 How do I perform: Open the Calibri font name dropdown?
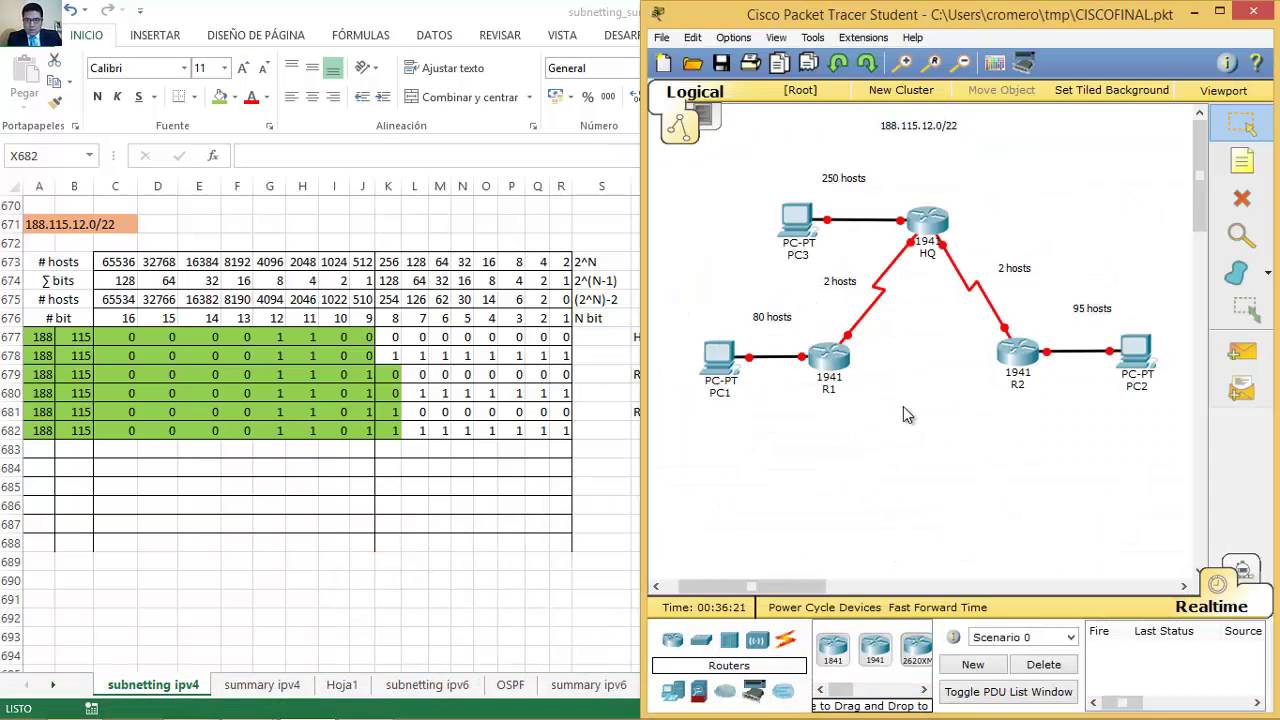[184, 68]
